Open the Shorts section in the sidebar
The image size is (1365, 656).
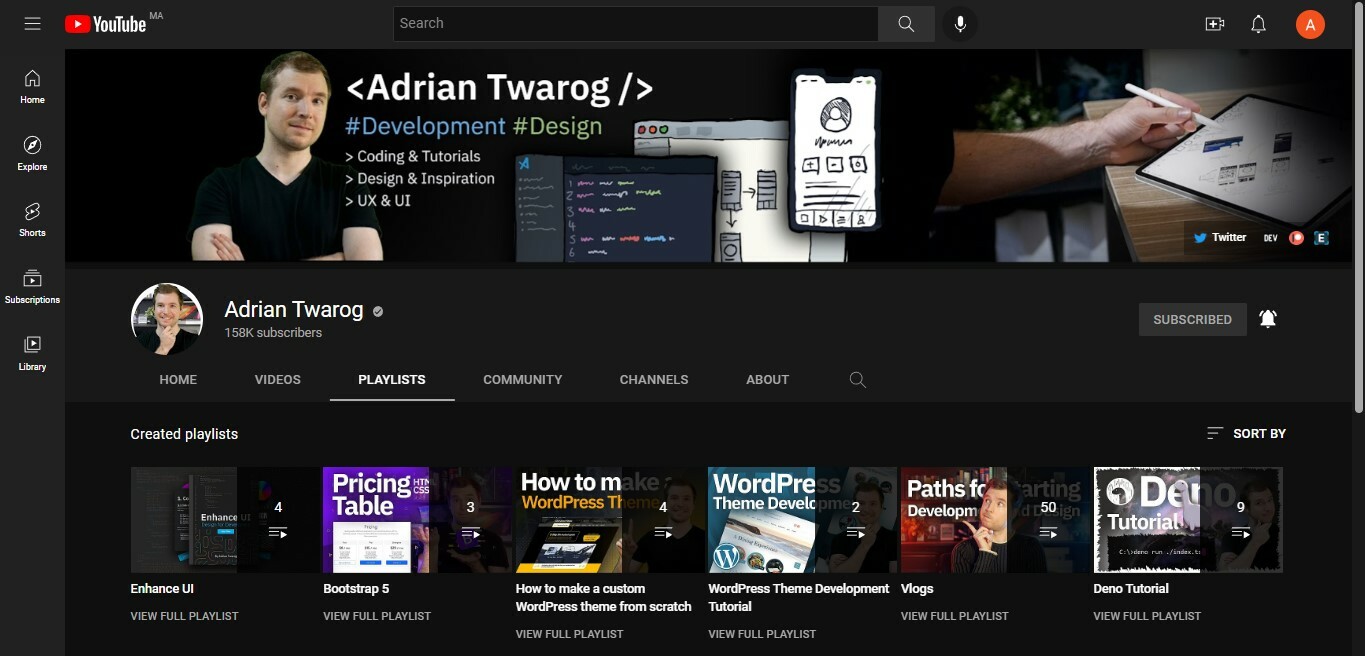(31, 219)
